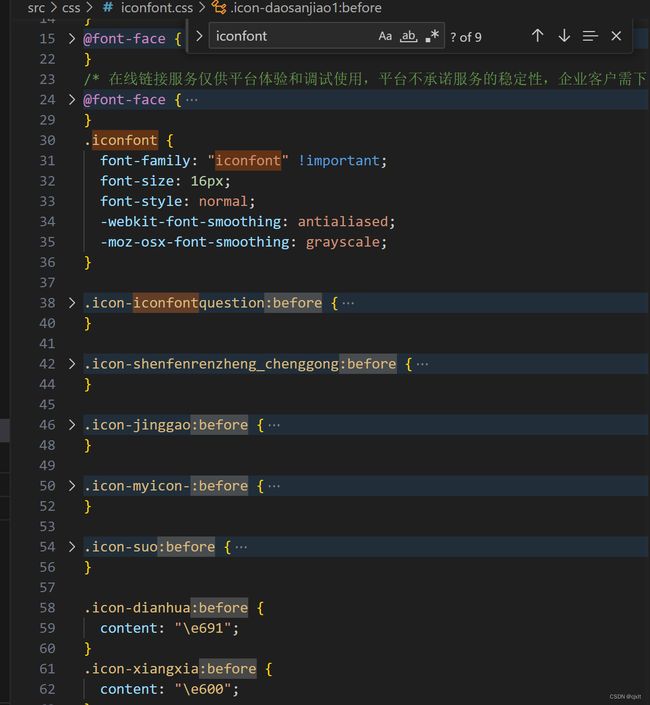Click the Chinese comment on line 23
650x705 pixels.
pyautogui.click(x=365, y=79)
